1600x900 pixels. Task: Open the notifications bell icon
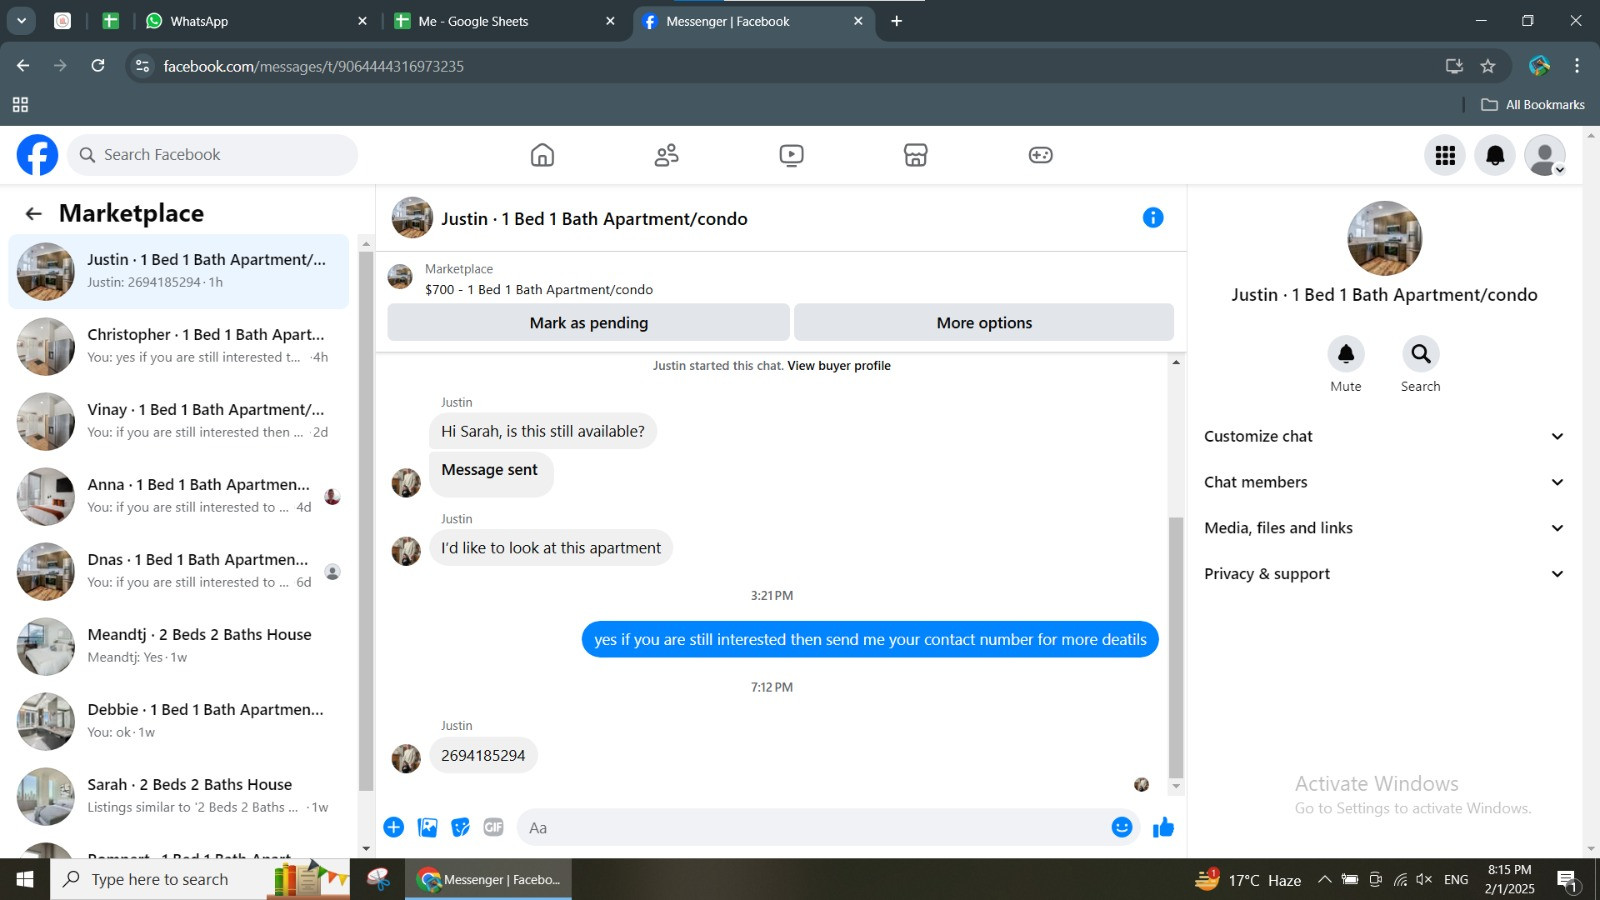pyautogui.click(x=1495, y=155)
